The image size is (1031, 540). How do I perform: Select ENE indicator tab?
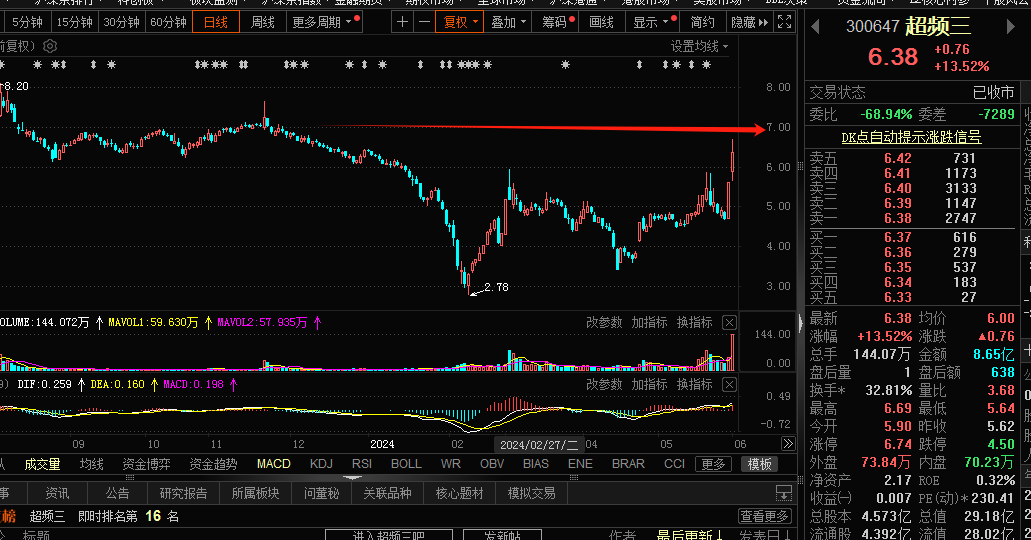(580, 464)
